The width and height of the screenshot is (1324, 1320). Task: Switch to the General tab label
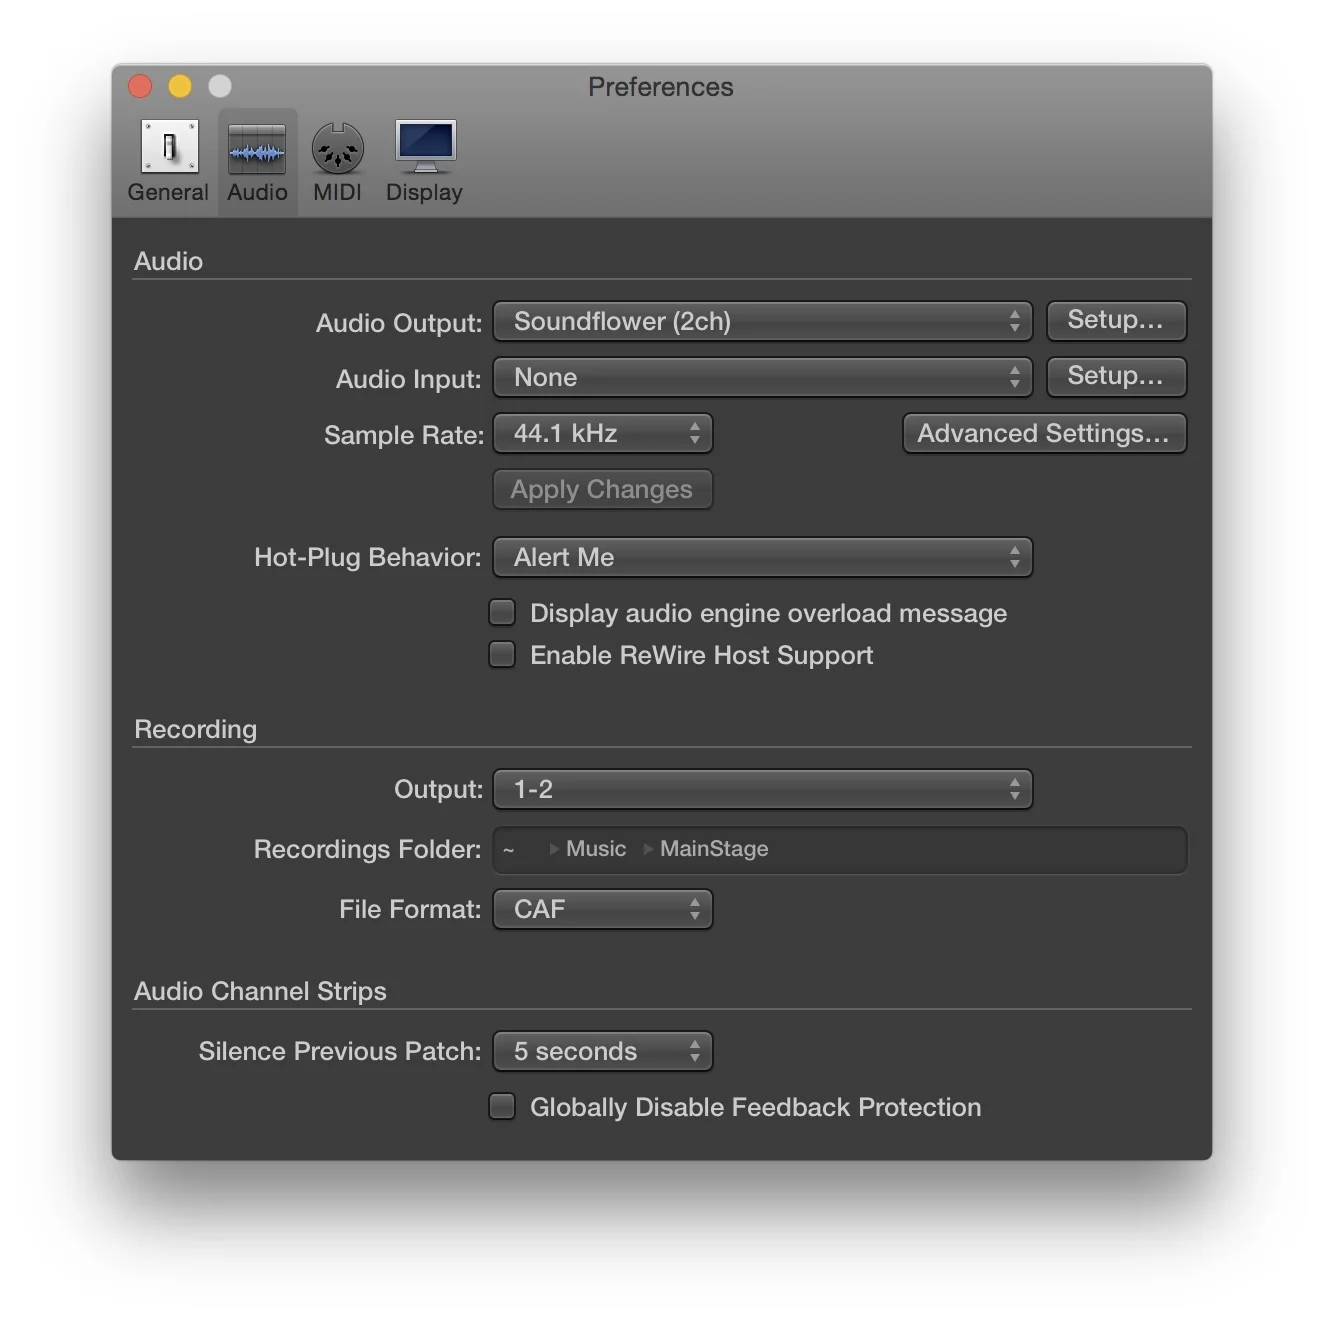168,192
